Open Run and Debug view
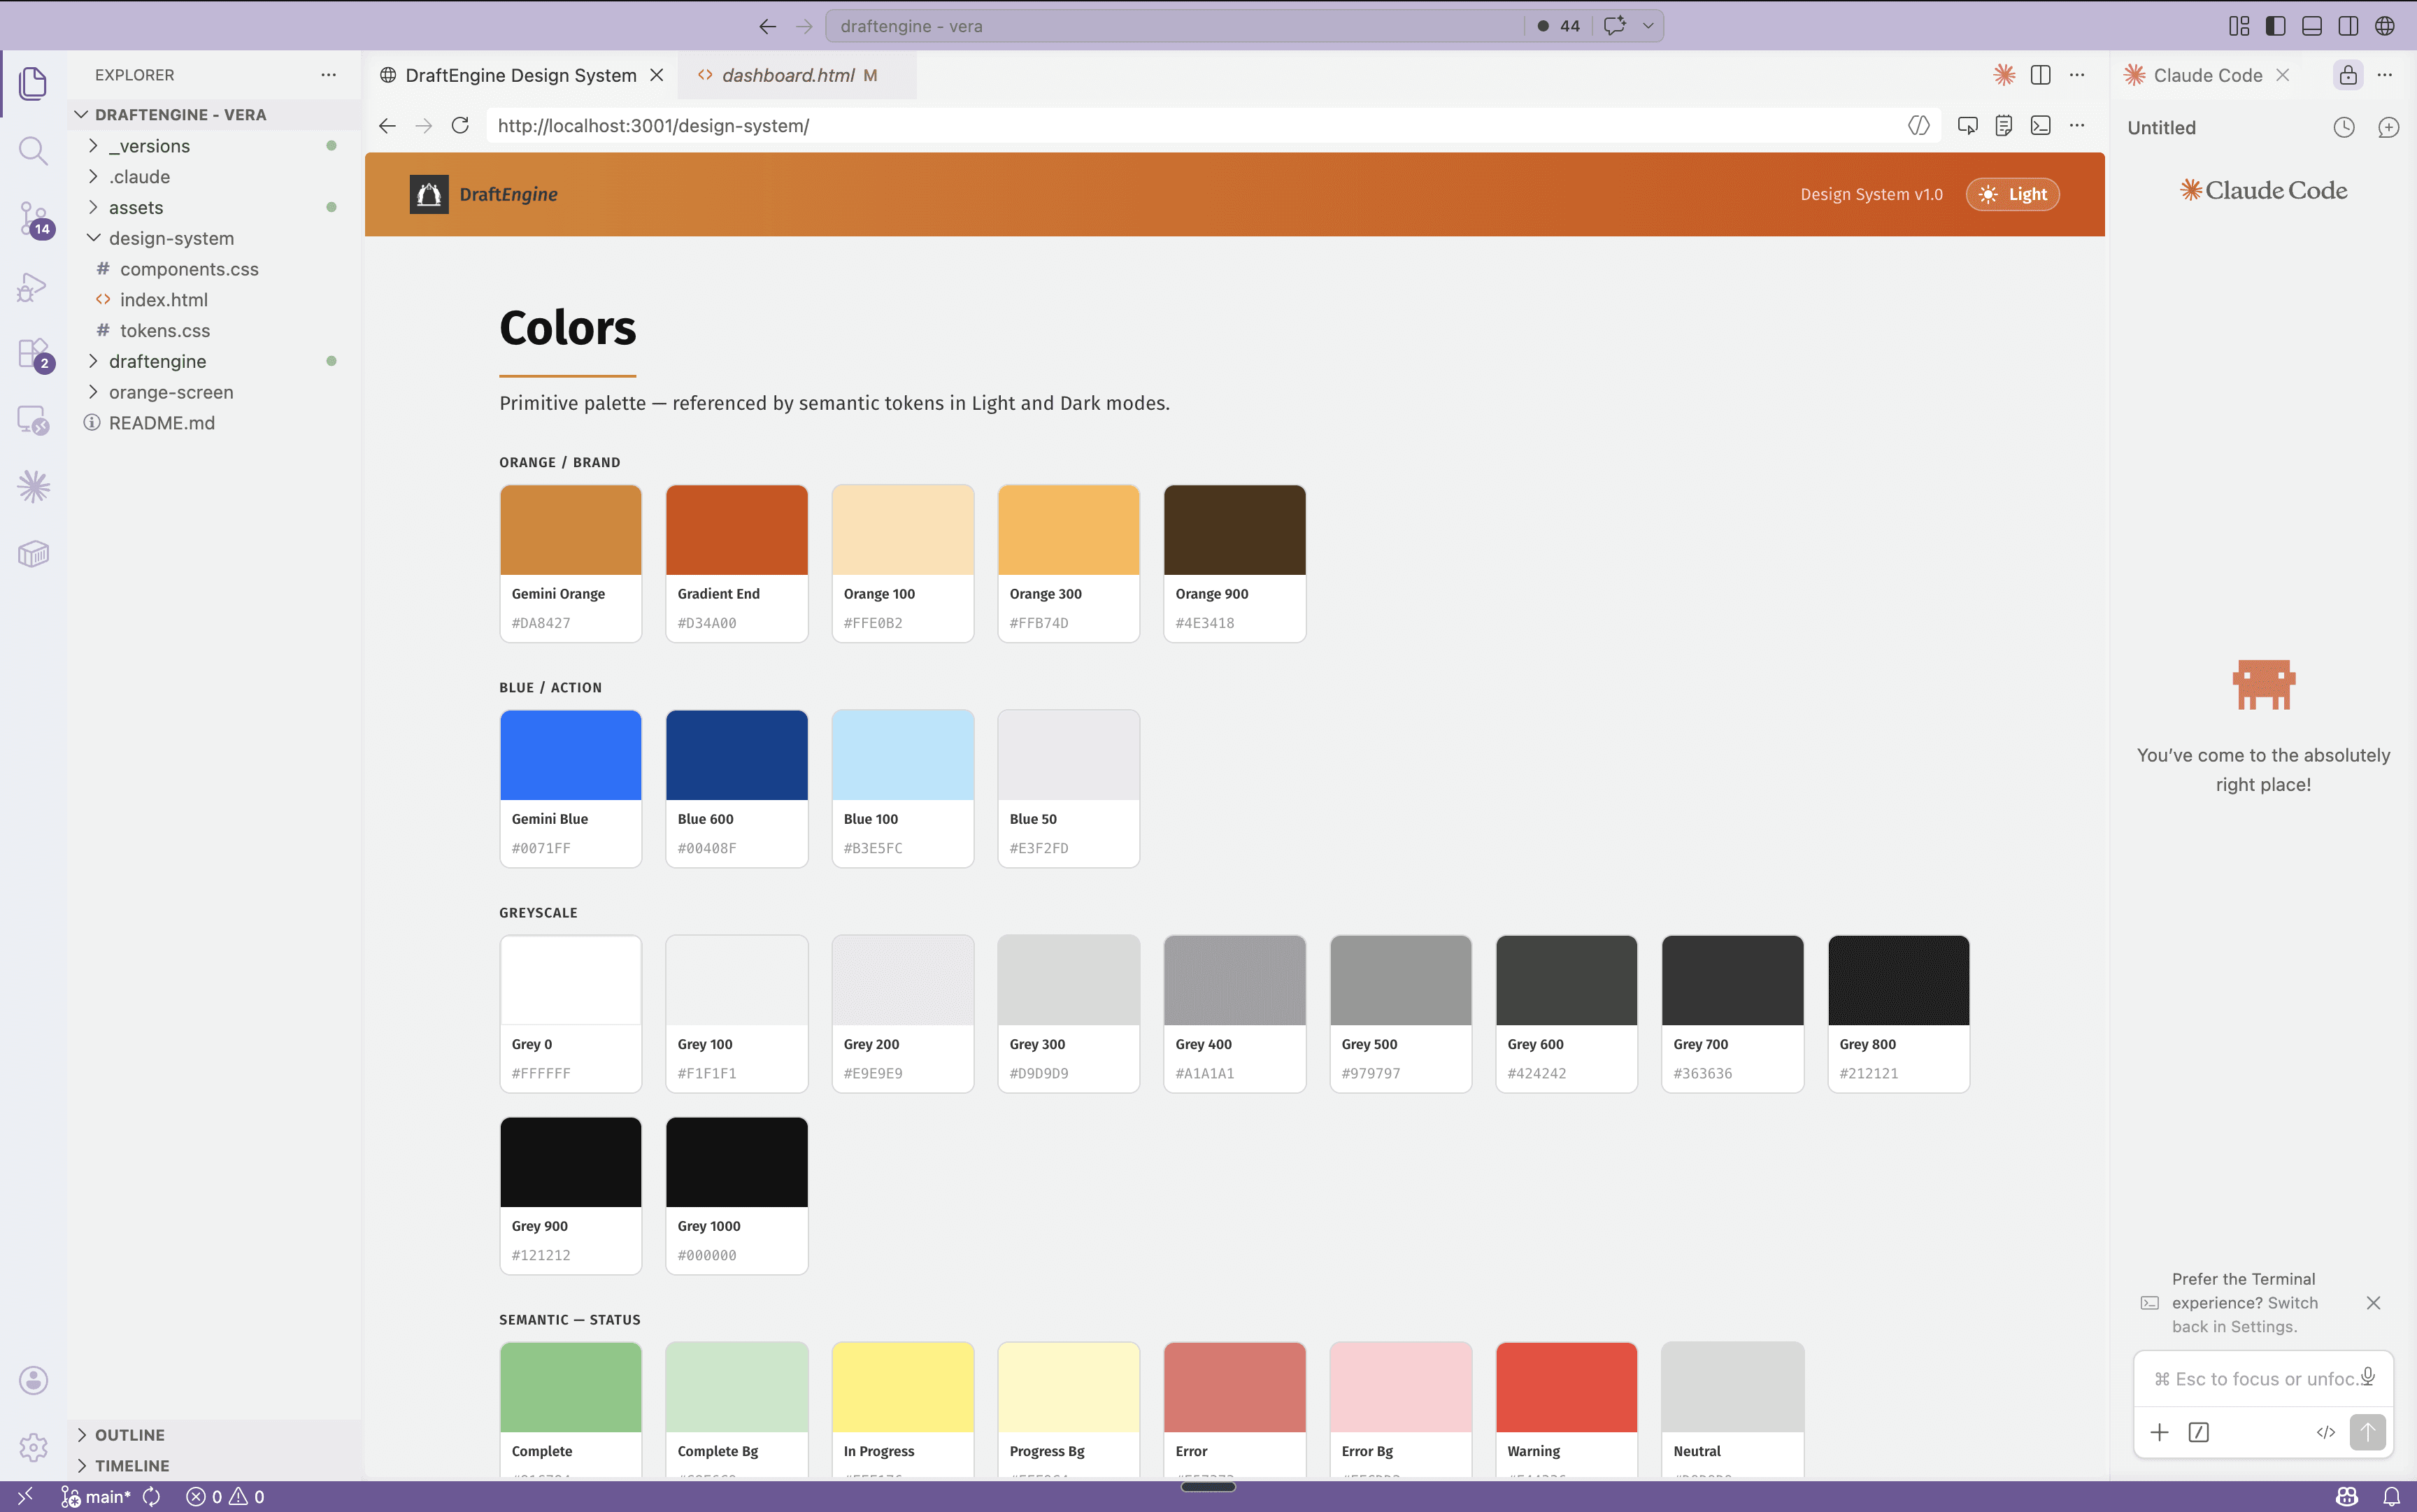The width and height of the screenshot is (2417, 1512). [x=33, y=287]
